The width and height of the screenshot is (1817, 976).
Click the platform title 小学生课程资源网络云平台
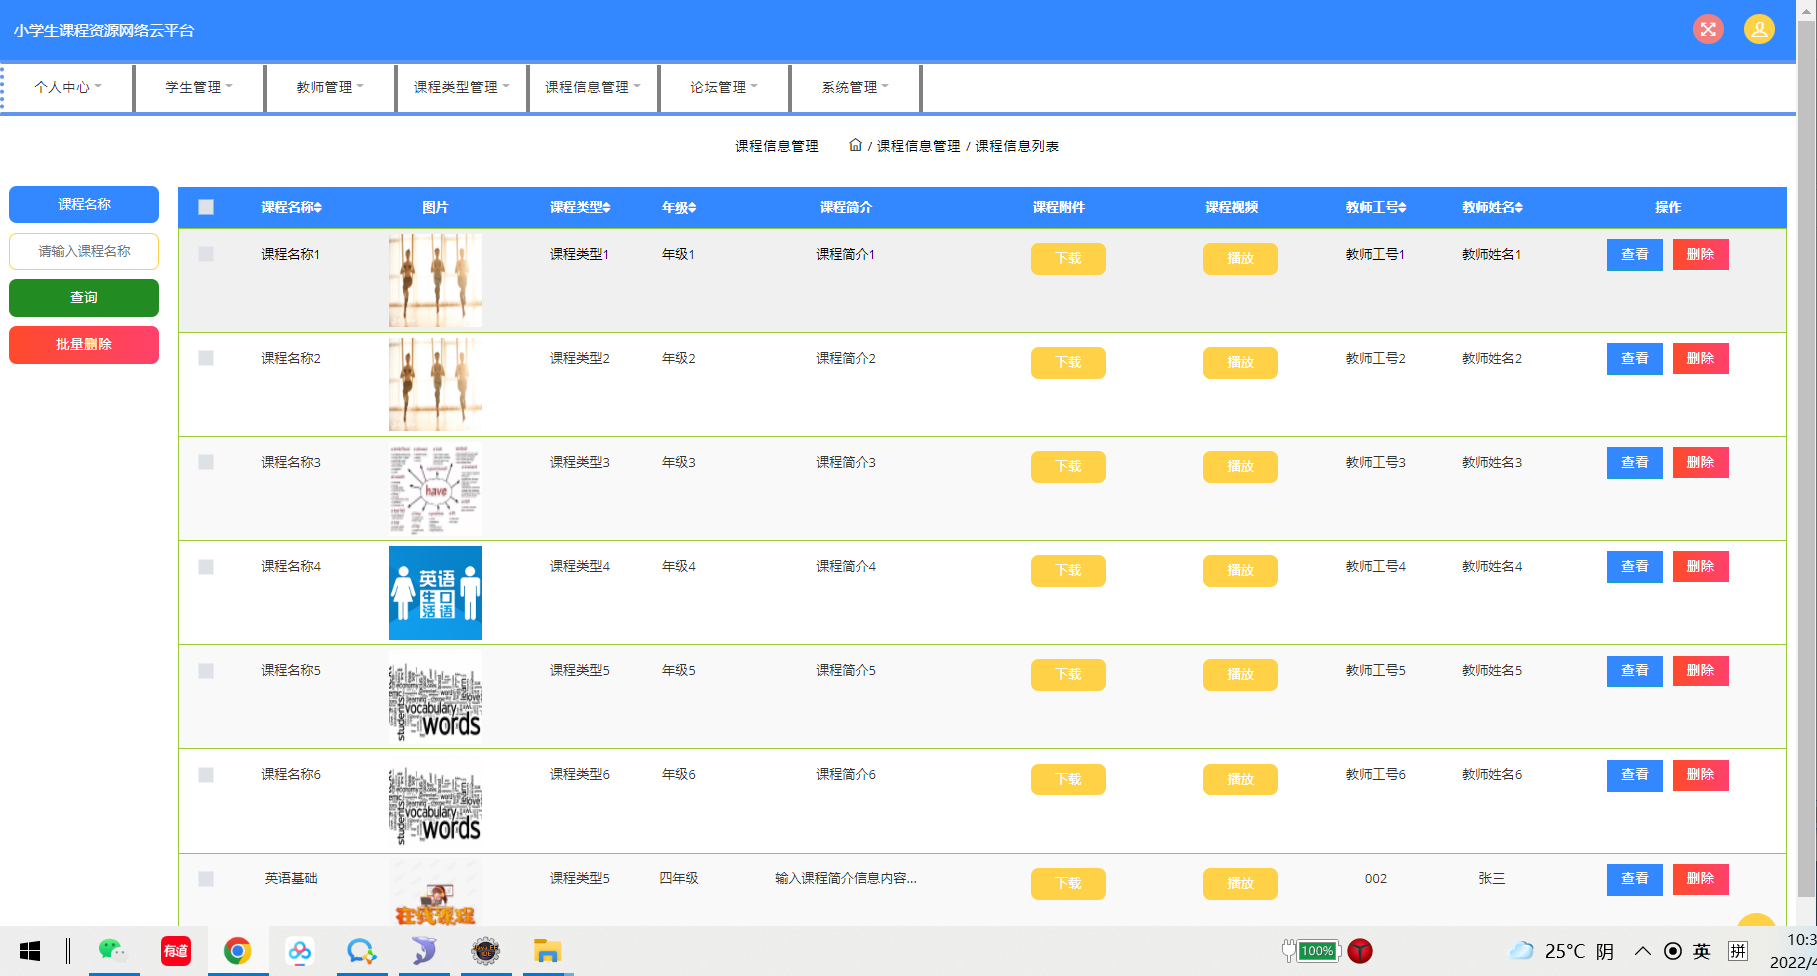click(104, 31)
